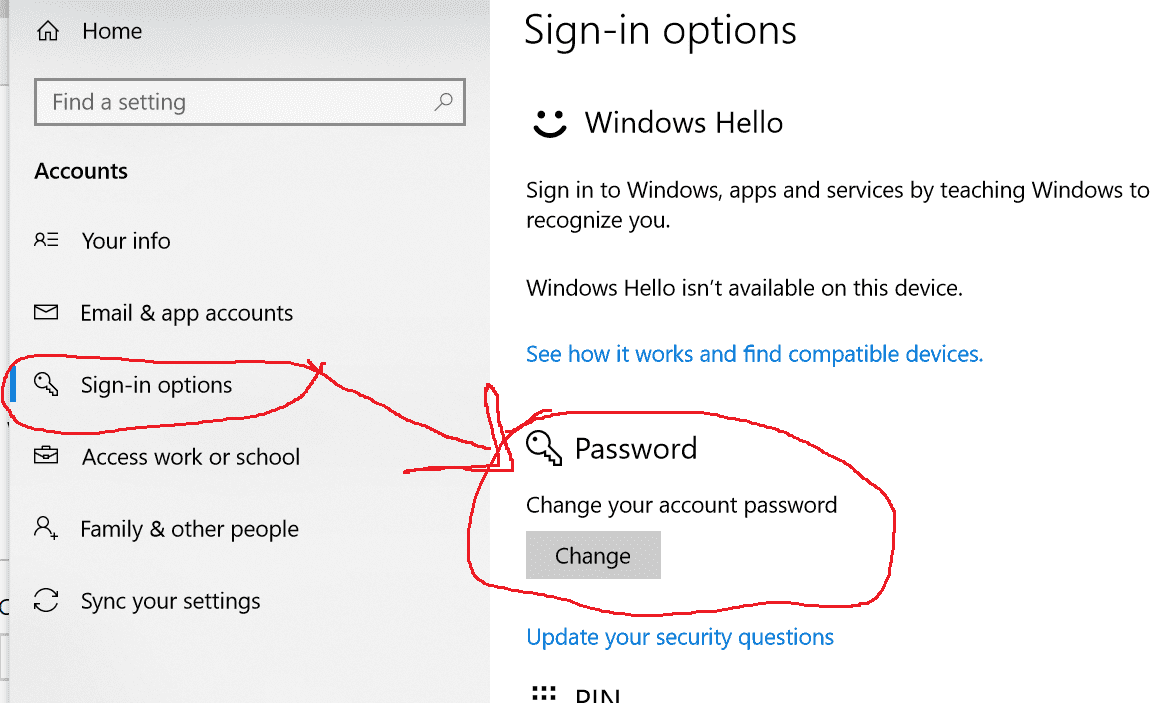Viewport: 1164px width, 703px height.
Task: Open Sign-in options from the sidebar
Action: (156, 384)
